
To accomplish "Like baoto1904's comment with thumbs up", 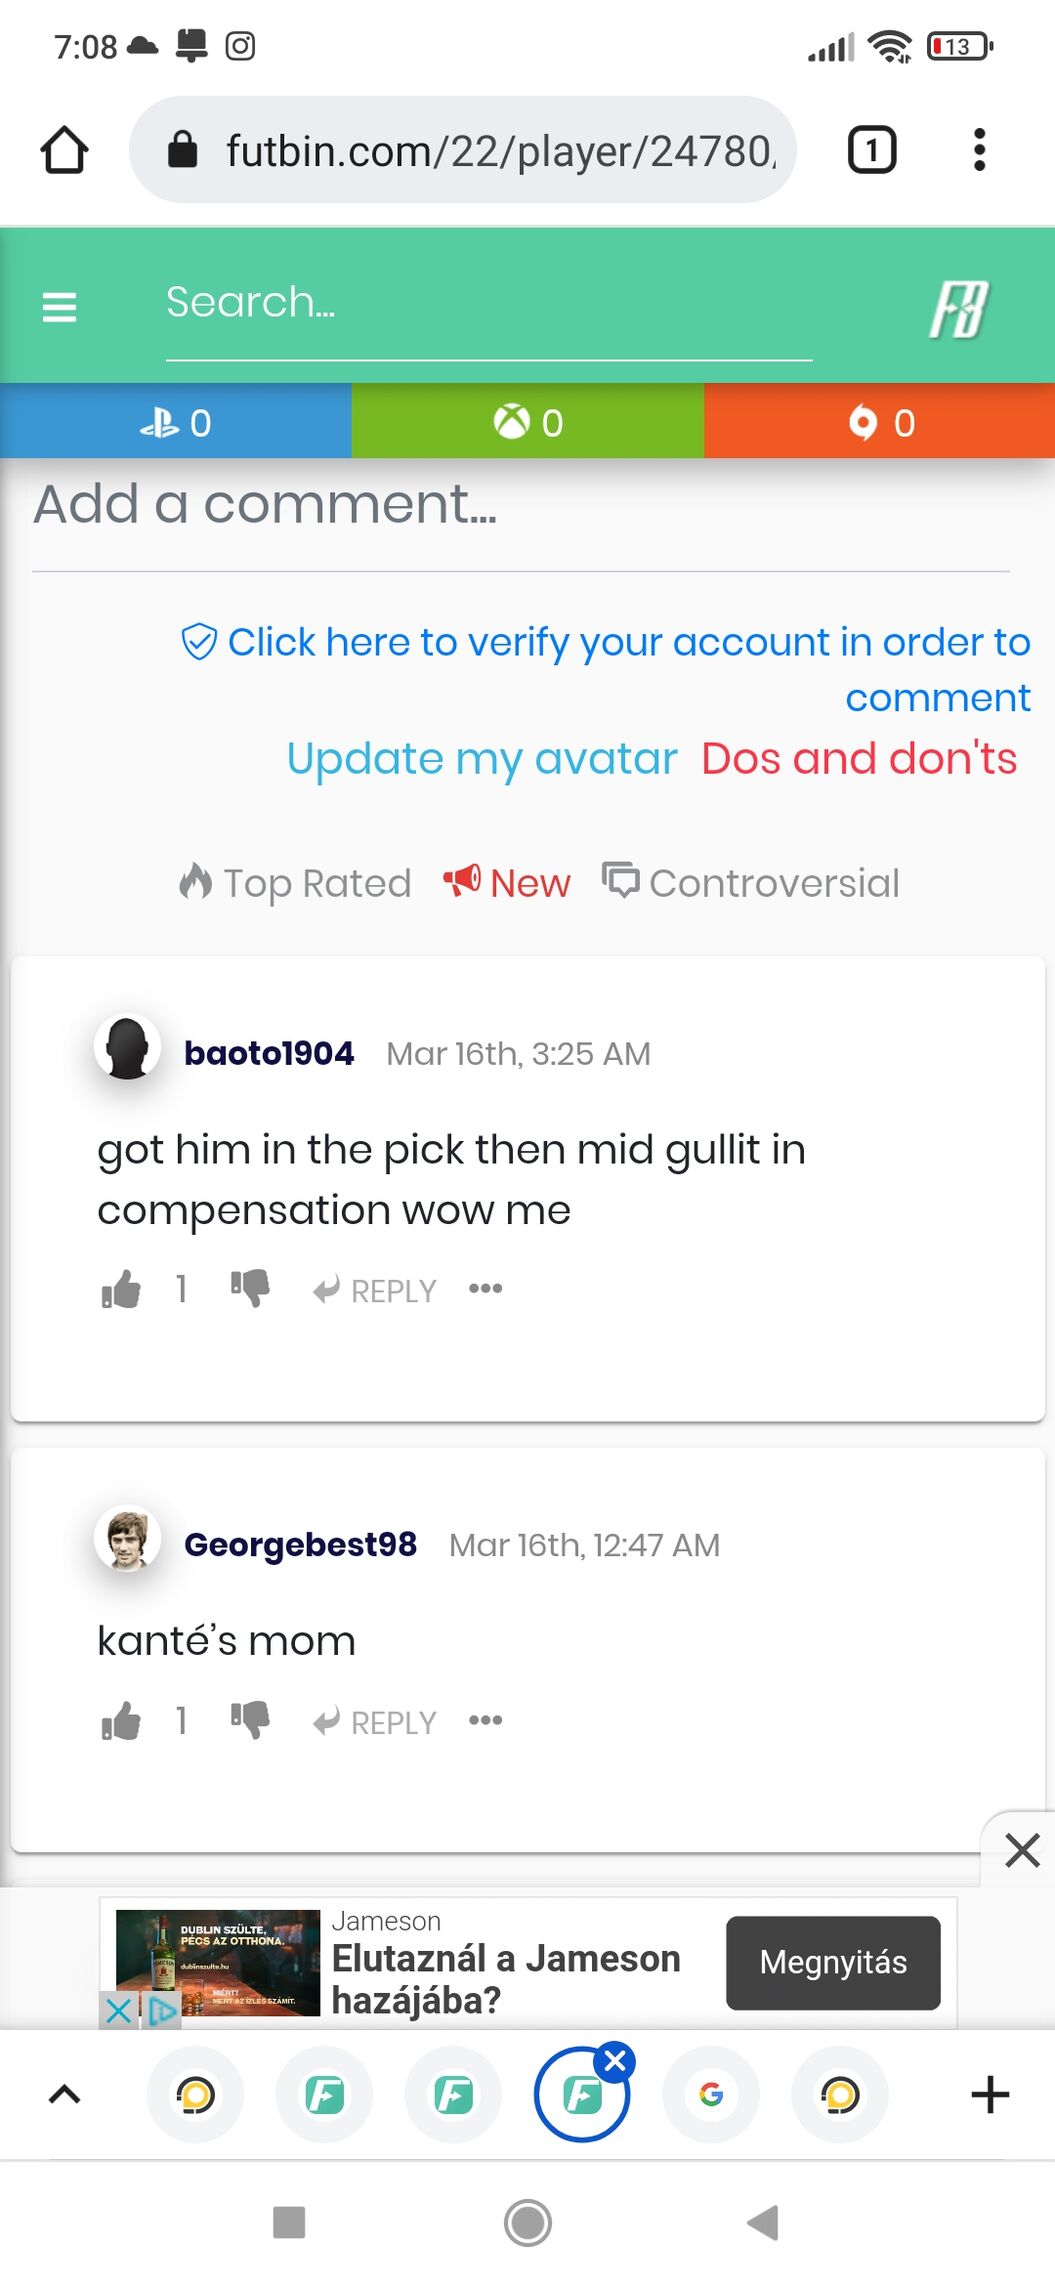I will (121, 1290).
